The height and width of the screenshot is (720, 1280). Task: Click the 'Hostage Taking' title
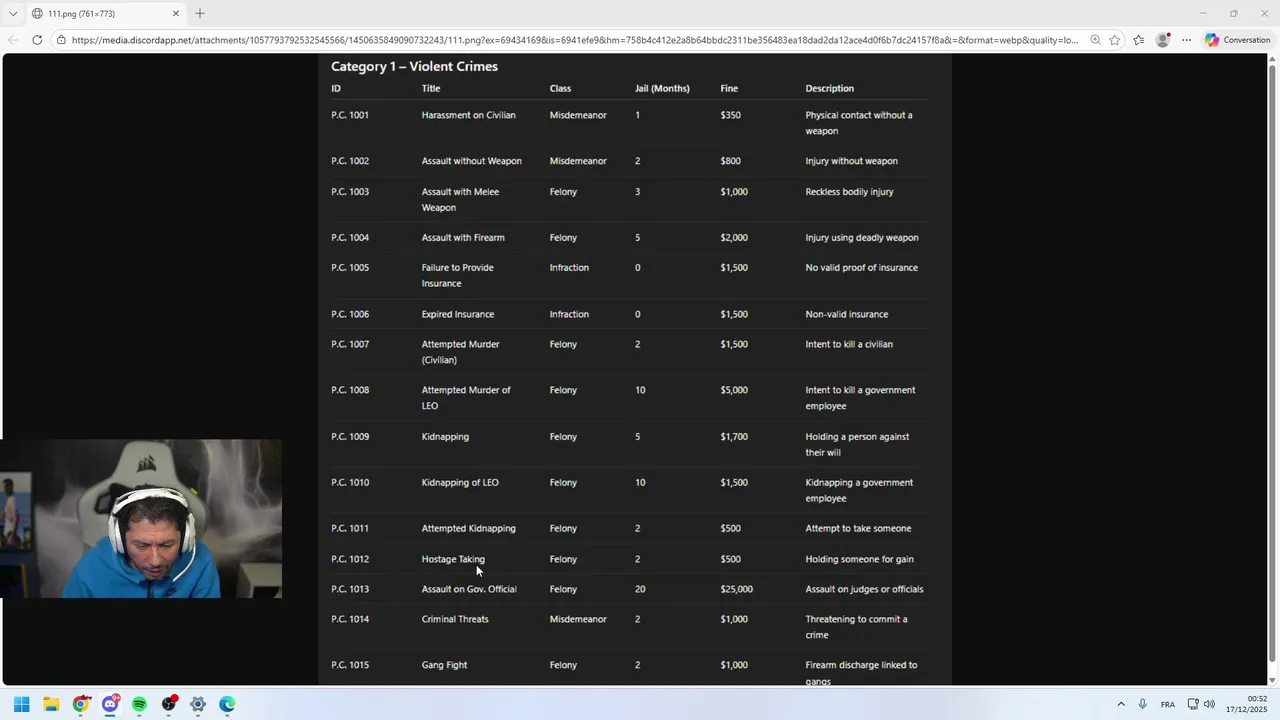tap(453, 559)
